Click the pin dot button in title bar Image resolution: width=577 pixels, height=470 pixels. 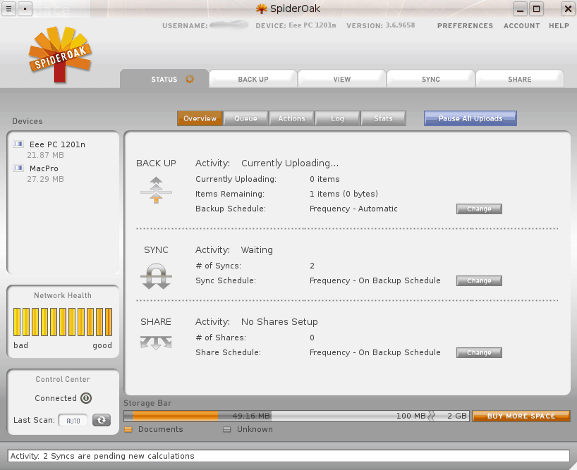[25, 9]
